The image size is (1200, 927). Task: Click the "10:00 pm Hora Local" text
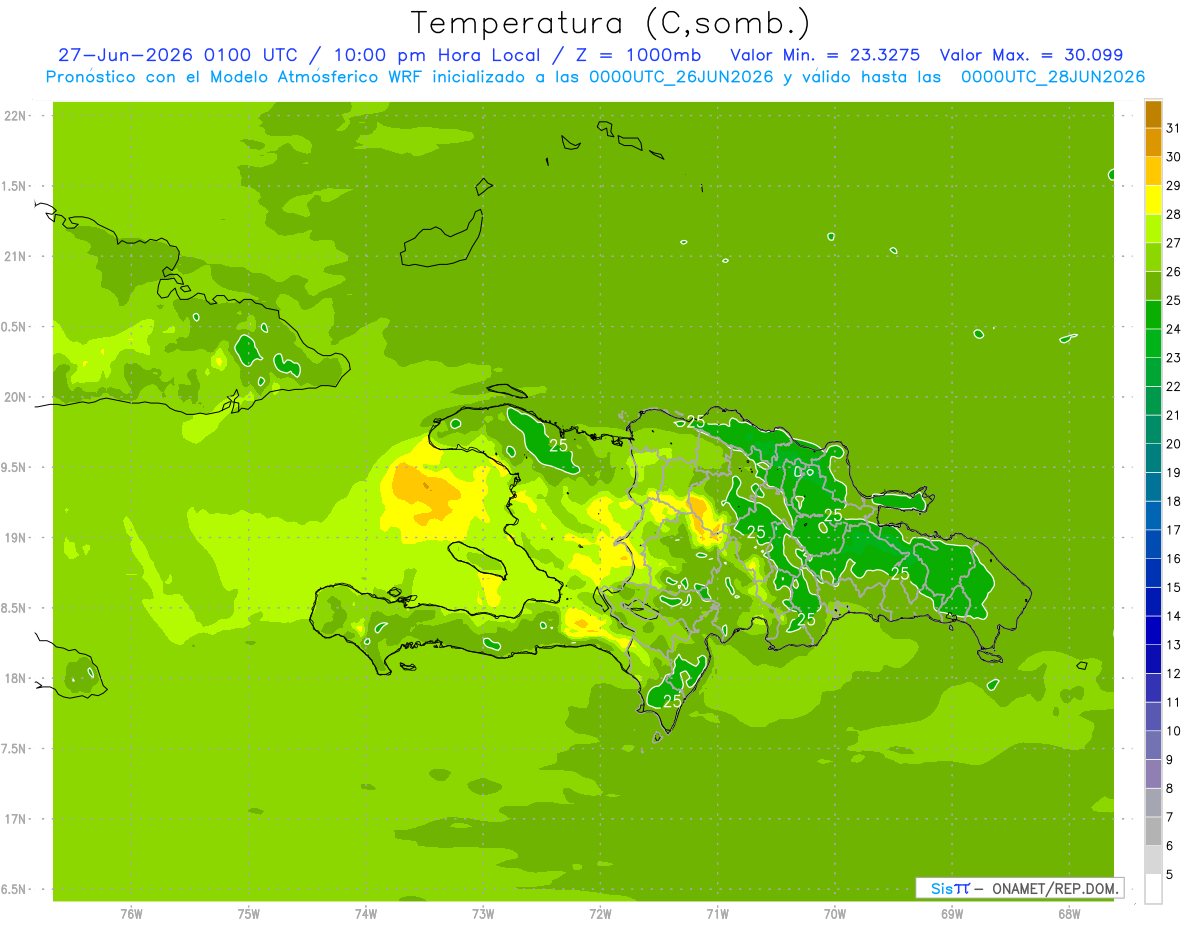437,55
